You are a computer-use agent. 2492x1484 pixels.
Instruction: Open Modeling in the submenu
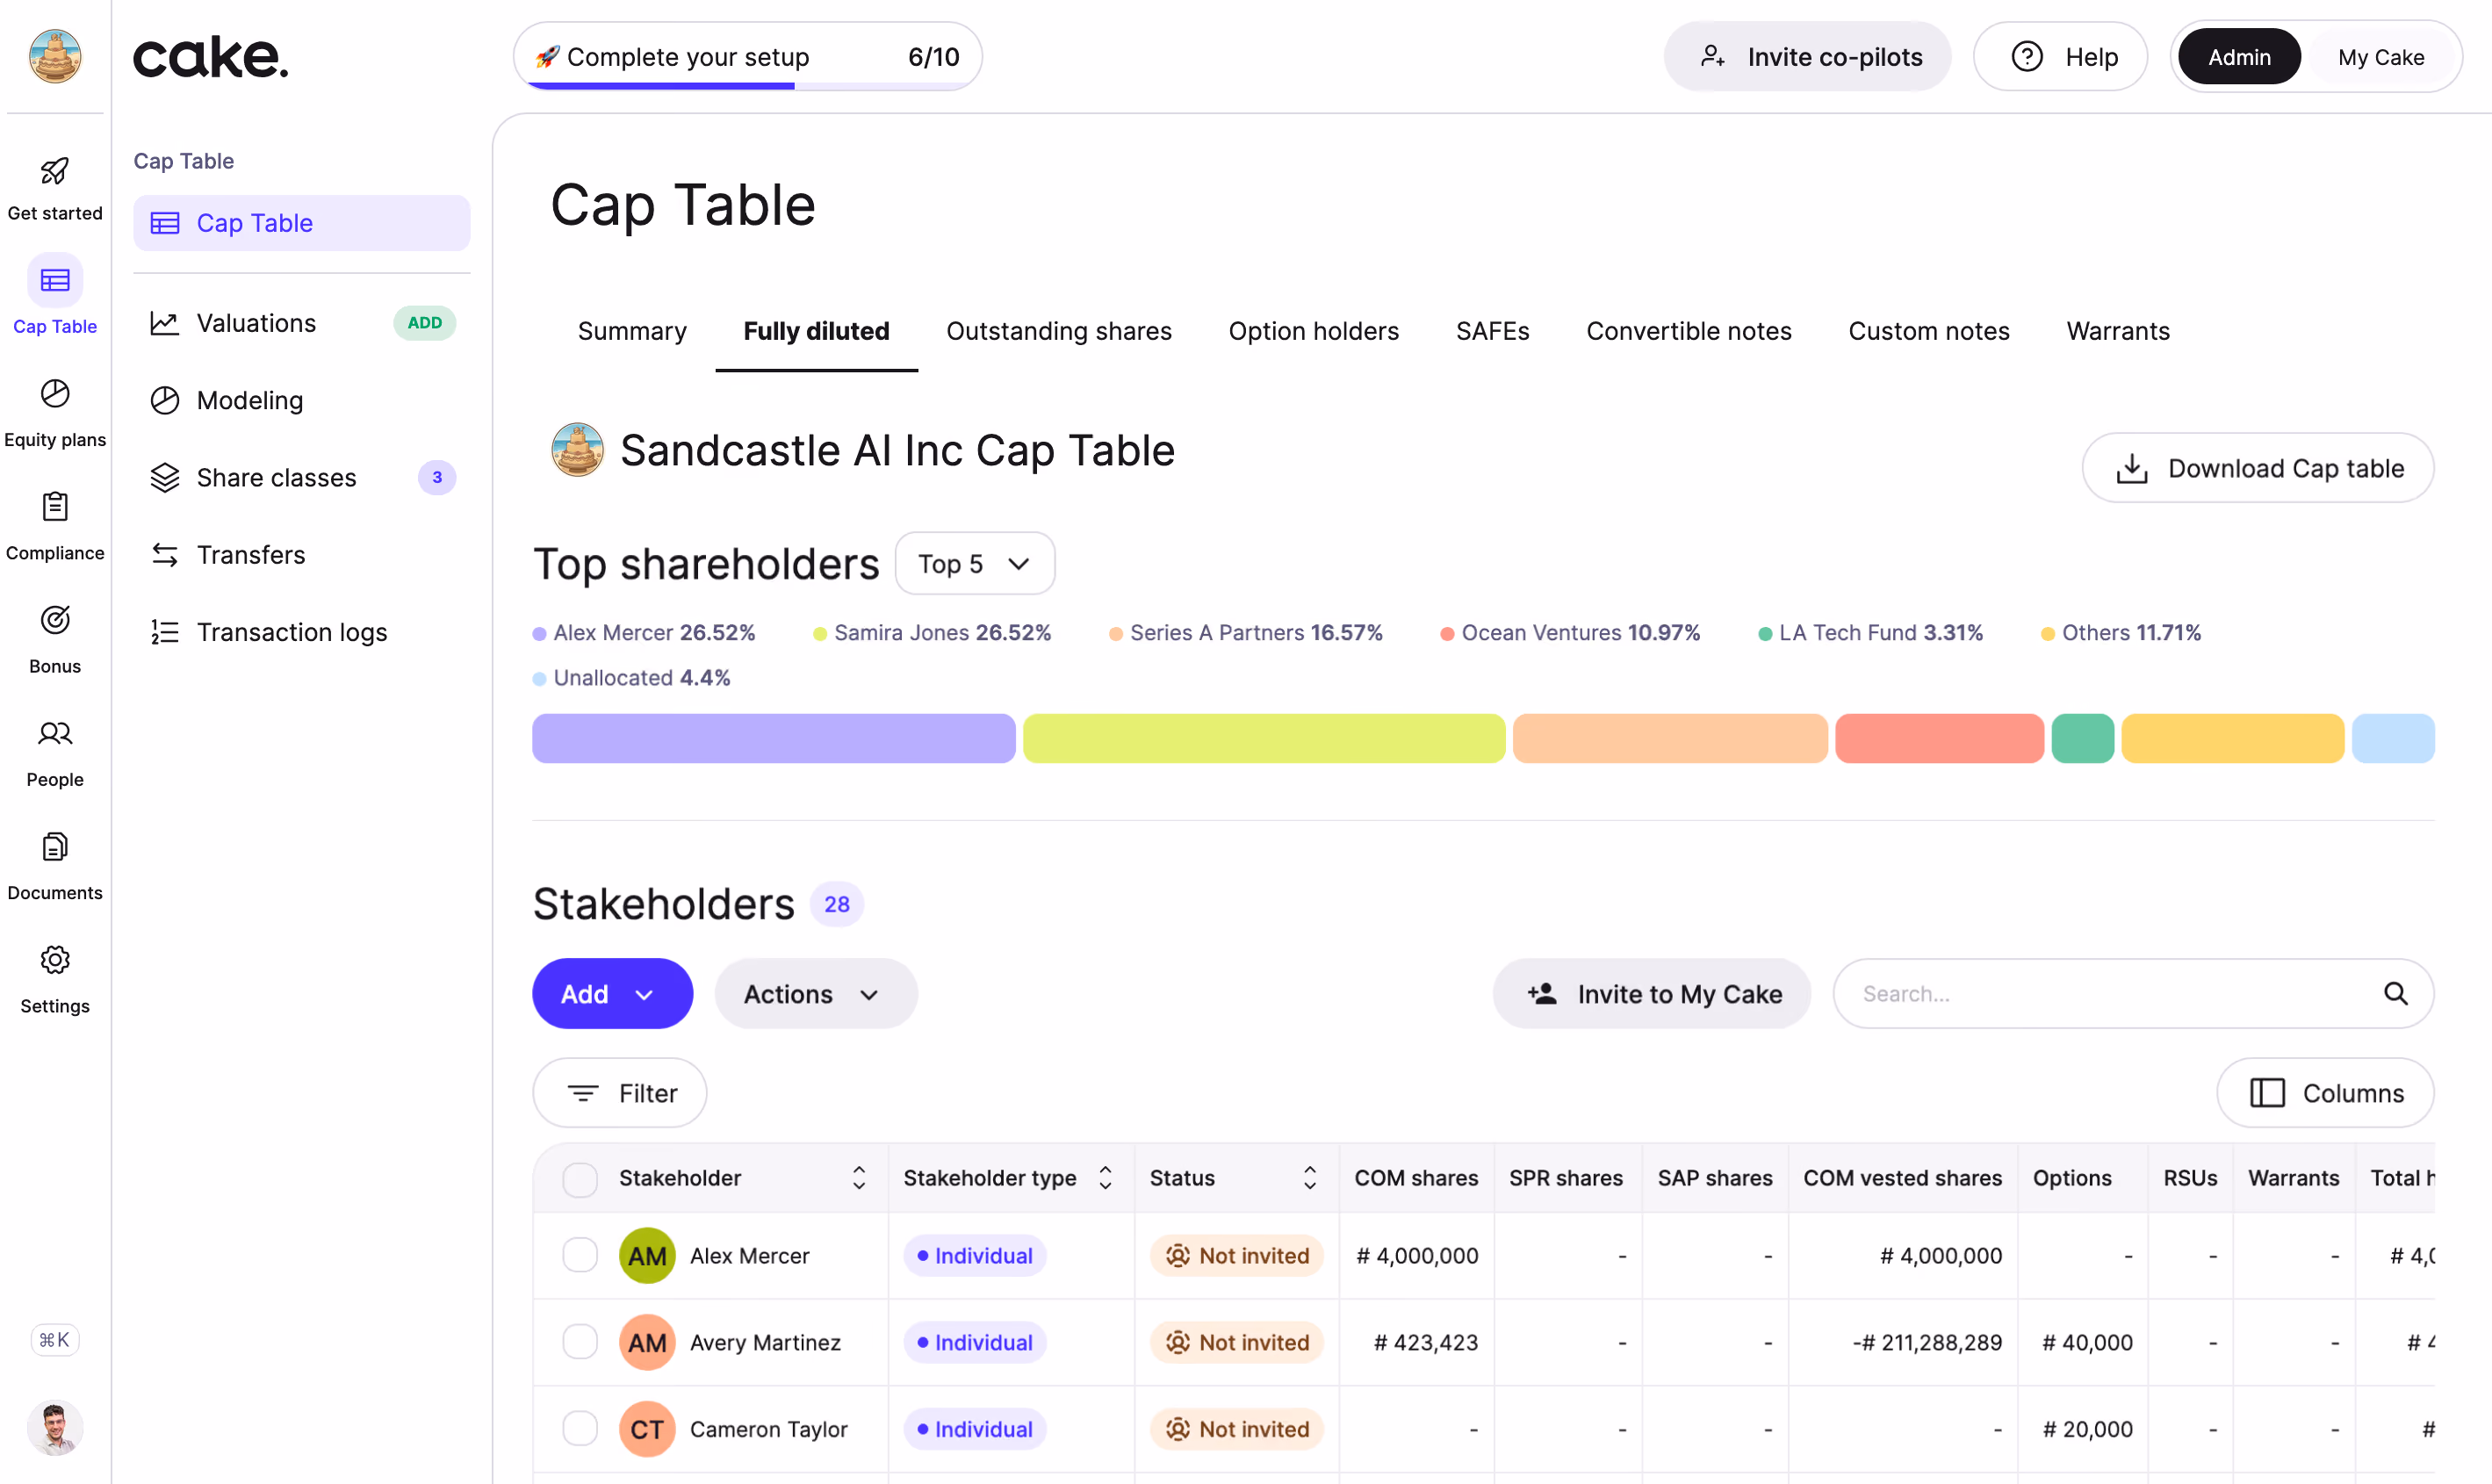point(302,400)
